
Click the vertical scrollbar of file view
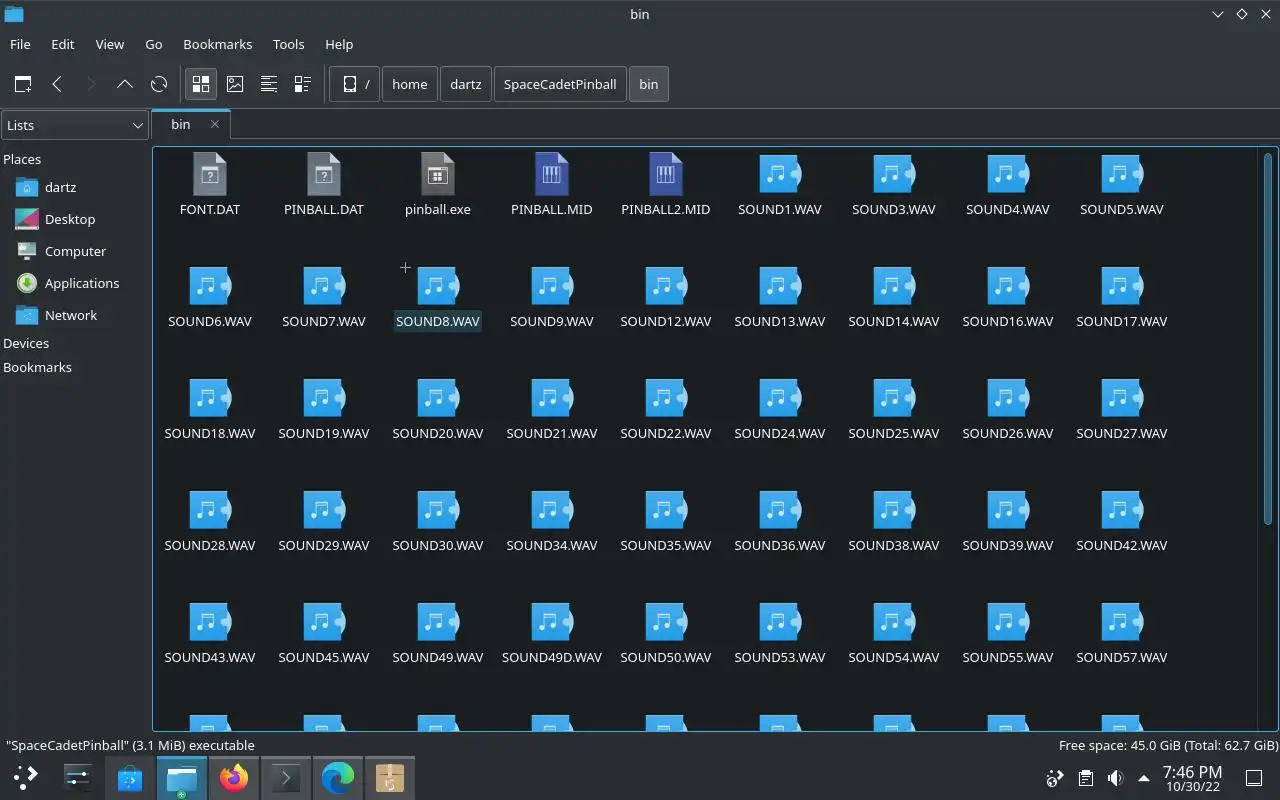[x=1268, y=340]
